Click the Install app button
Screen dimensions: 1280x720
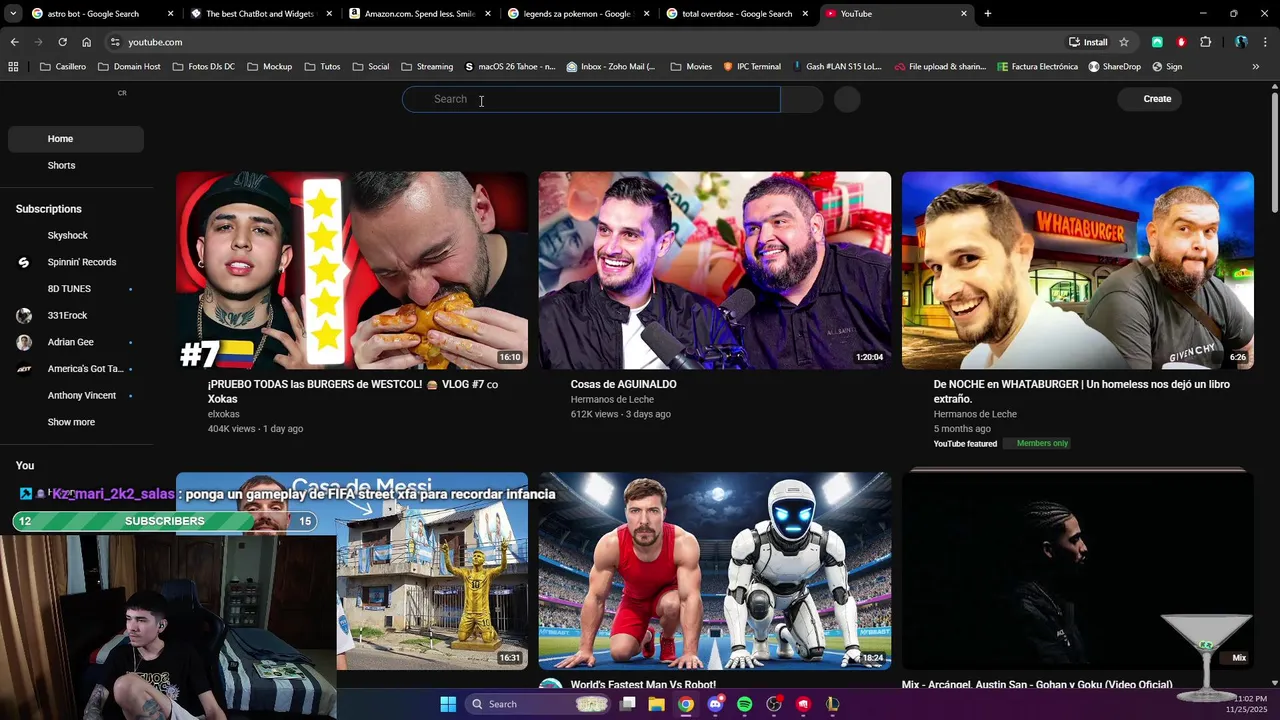1088,42
